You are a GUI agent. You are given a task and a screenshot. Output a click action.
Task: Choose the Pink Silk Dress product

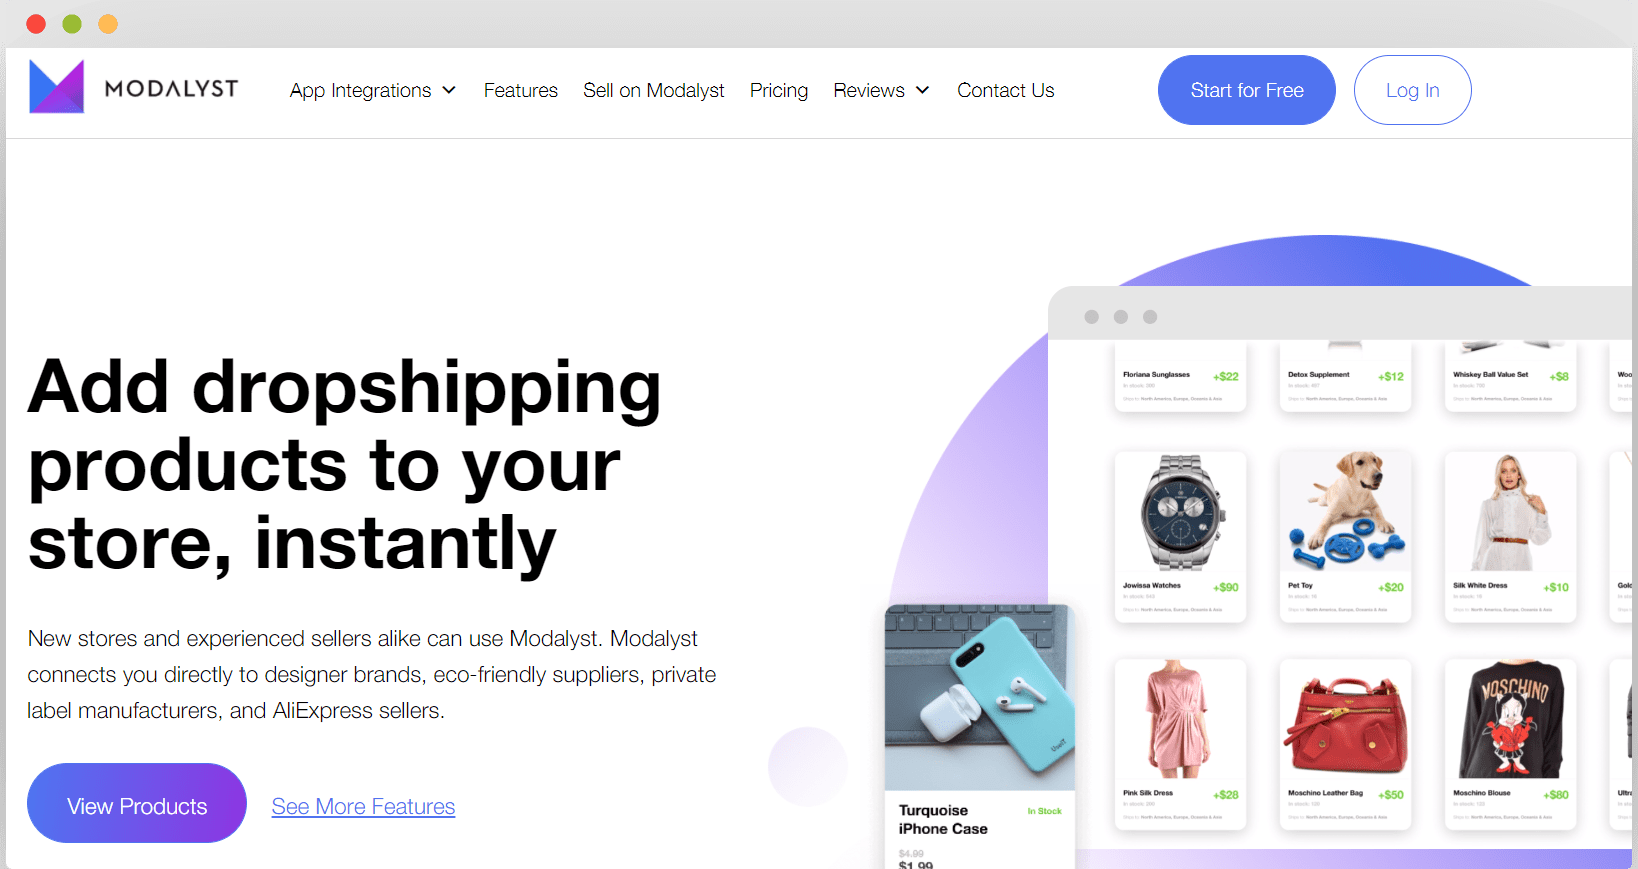coord(1181,744)
